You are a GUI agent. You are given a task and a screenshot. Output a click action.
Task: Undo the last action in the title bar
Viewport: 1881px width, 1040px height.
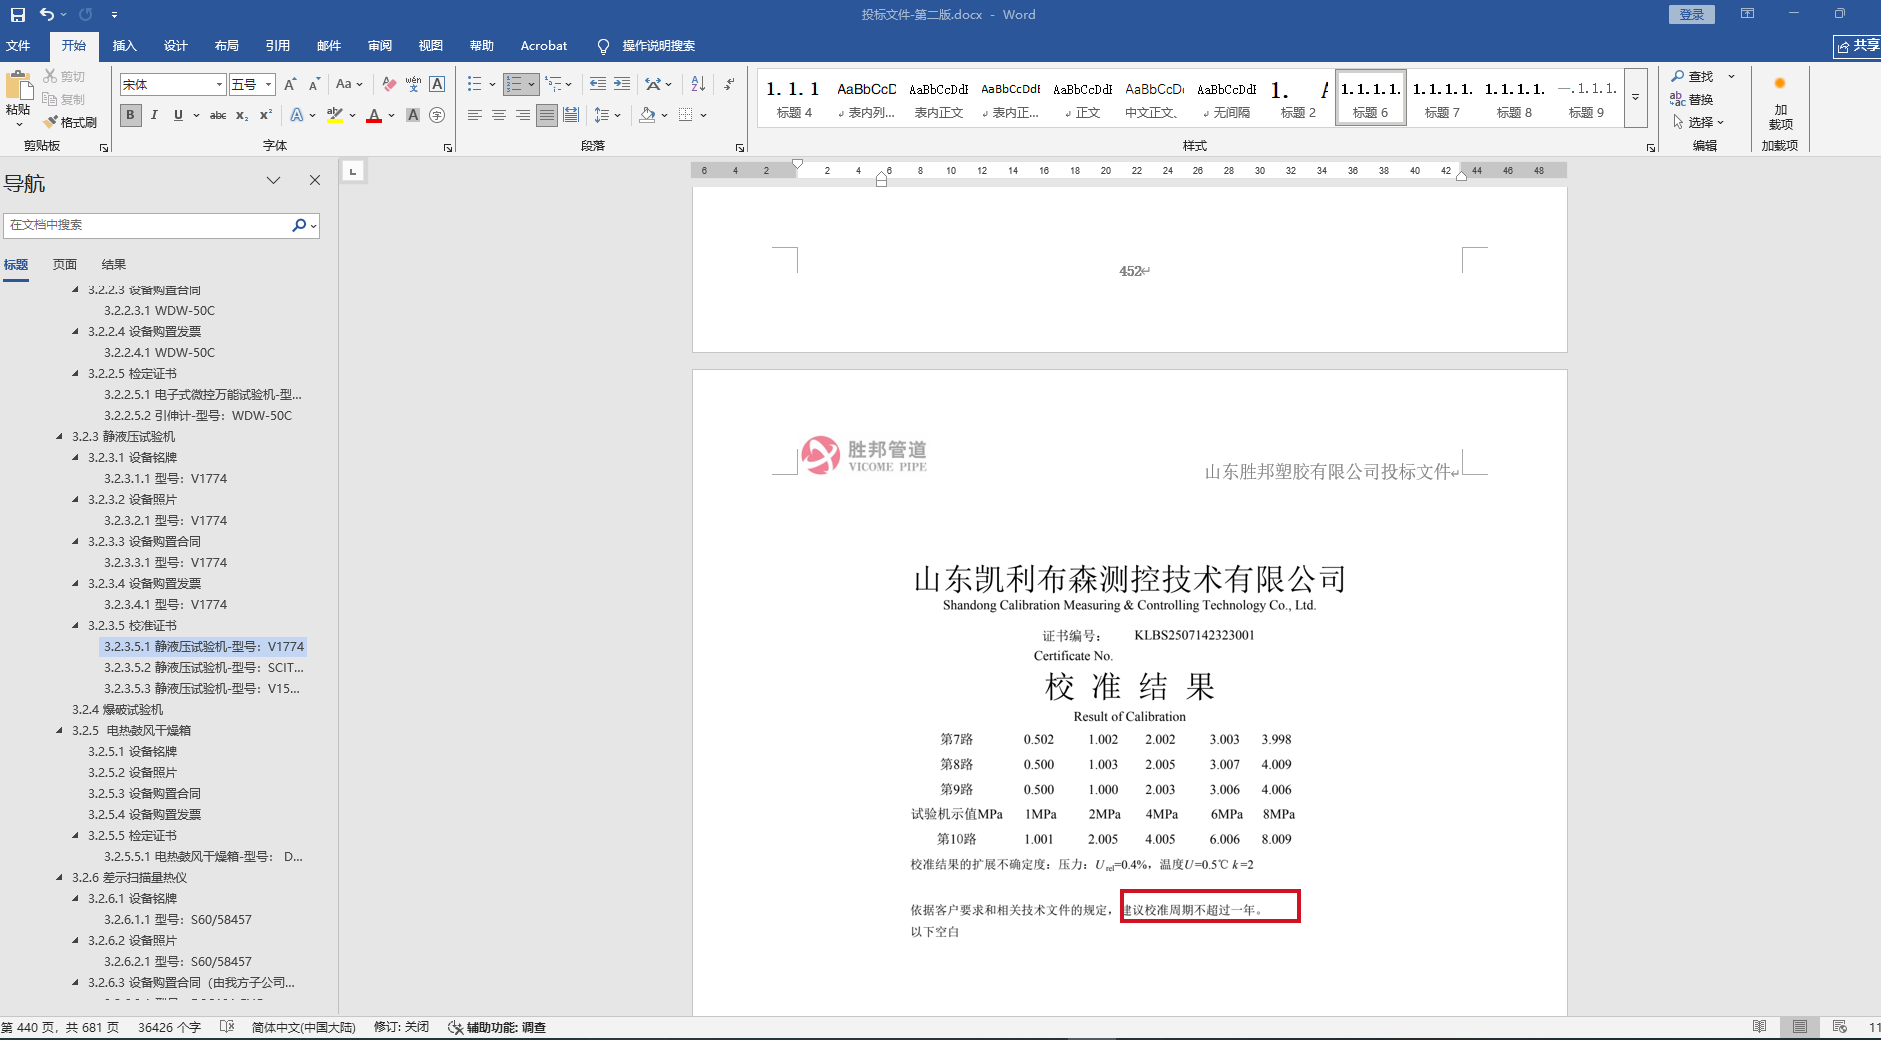(x=47, y=15)
